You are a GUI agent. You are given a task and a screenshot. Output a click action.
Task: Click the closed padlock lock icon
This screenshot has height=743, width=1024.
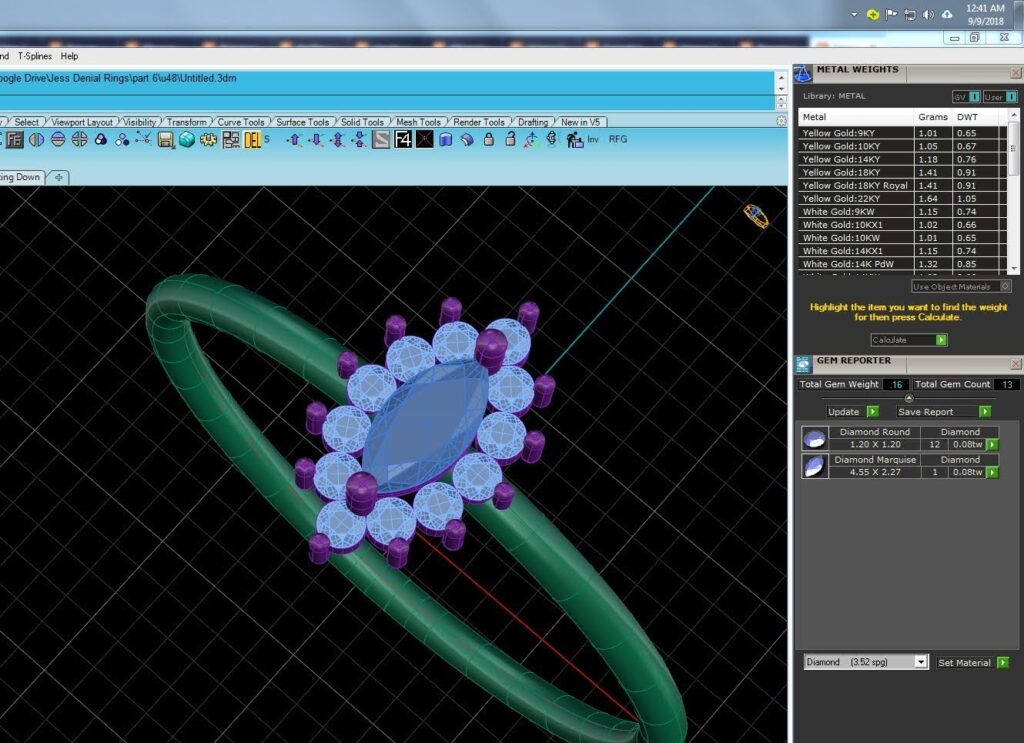tap(488, 139)
